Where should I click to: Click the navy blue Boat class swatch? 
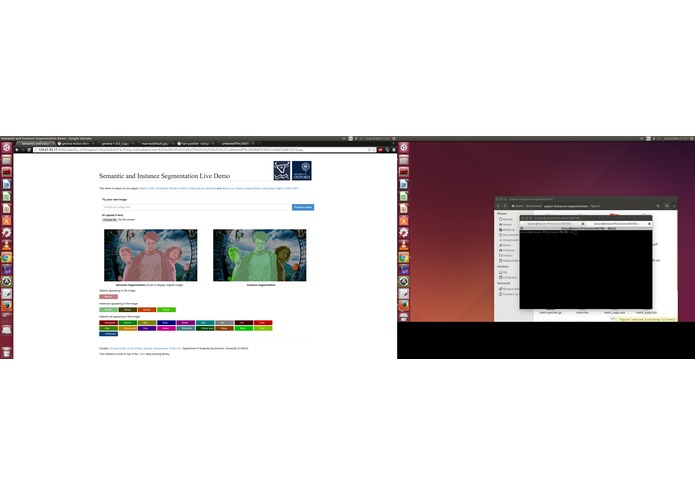[166, 323]
